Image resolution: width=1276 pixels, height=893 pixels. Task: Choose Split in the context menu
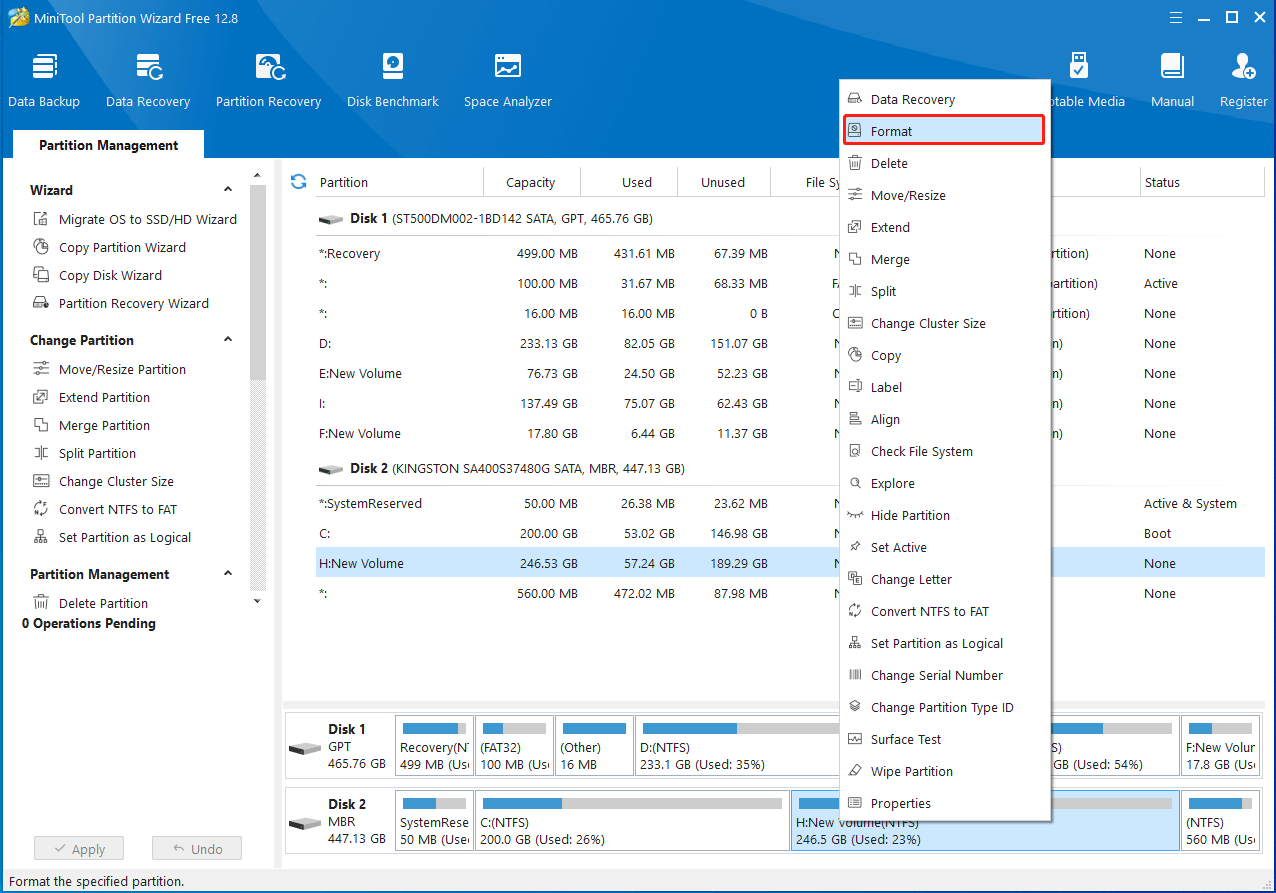944,291
